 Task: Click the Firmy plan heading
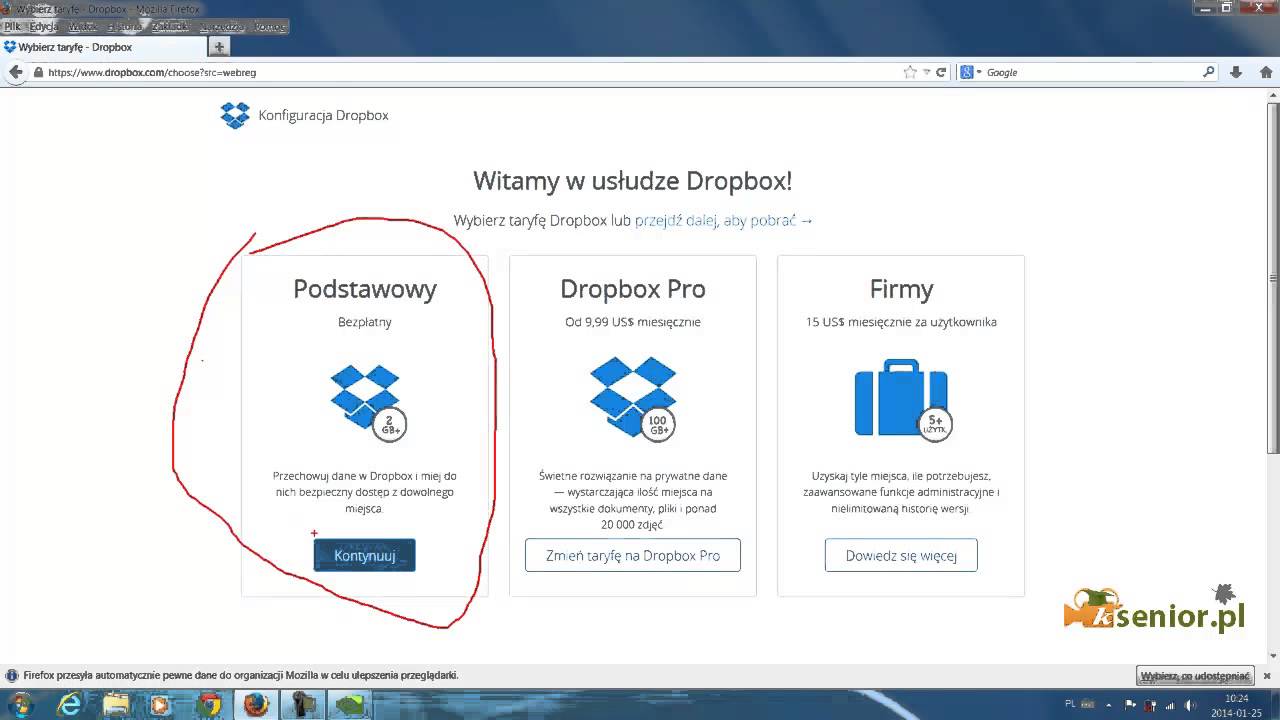(x=901, y=289)
